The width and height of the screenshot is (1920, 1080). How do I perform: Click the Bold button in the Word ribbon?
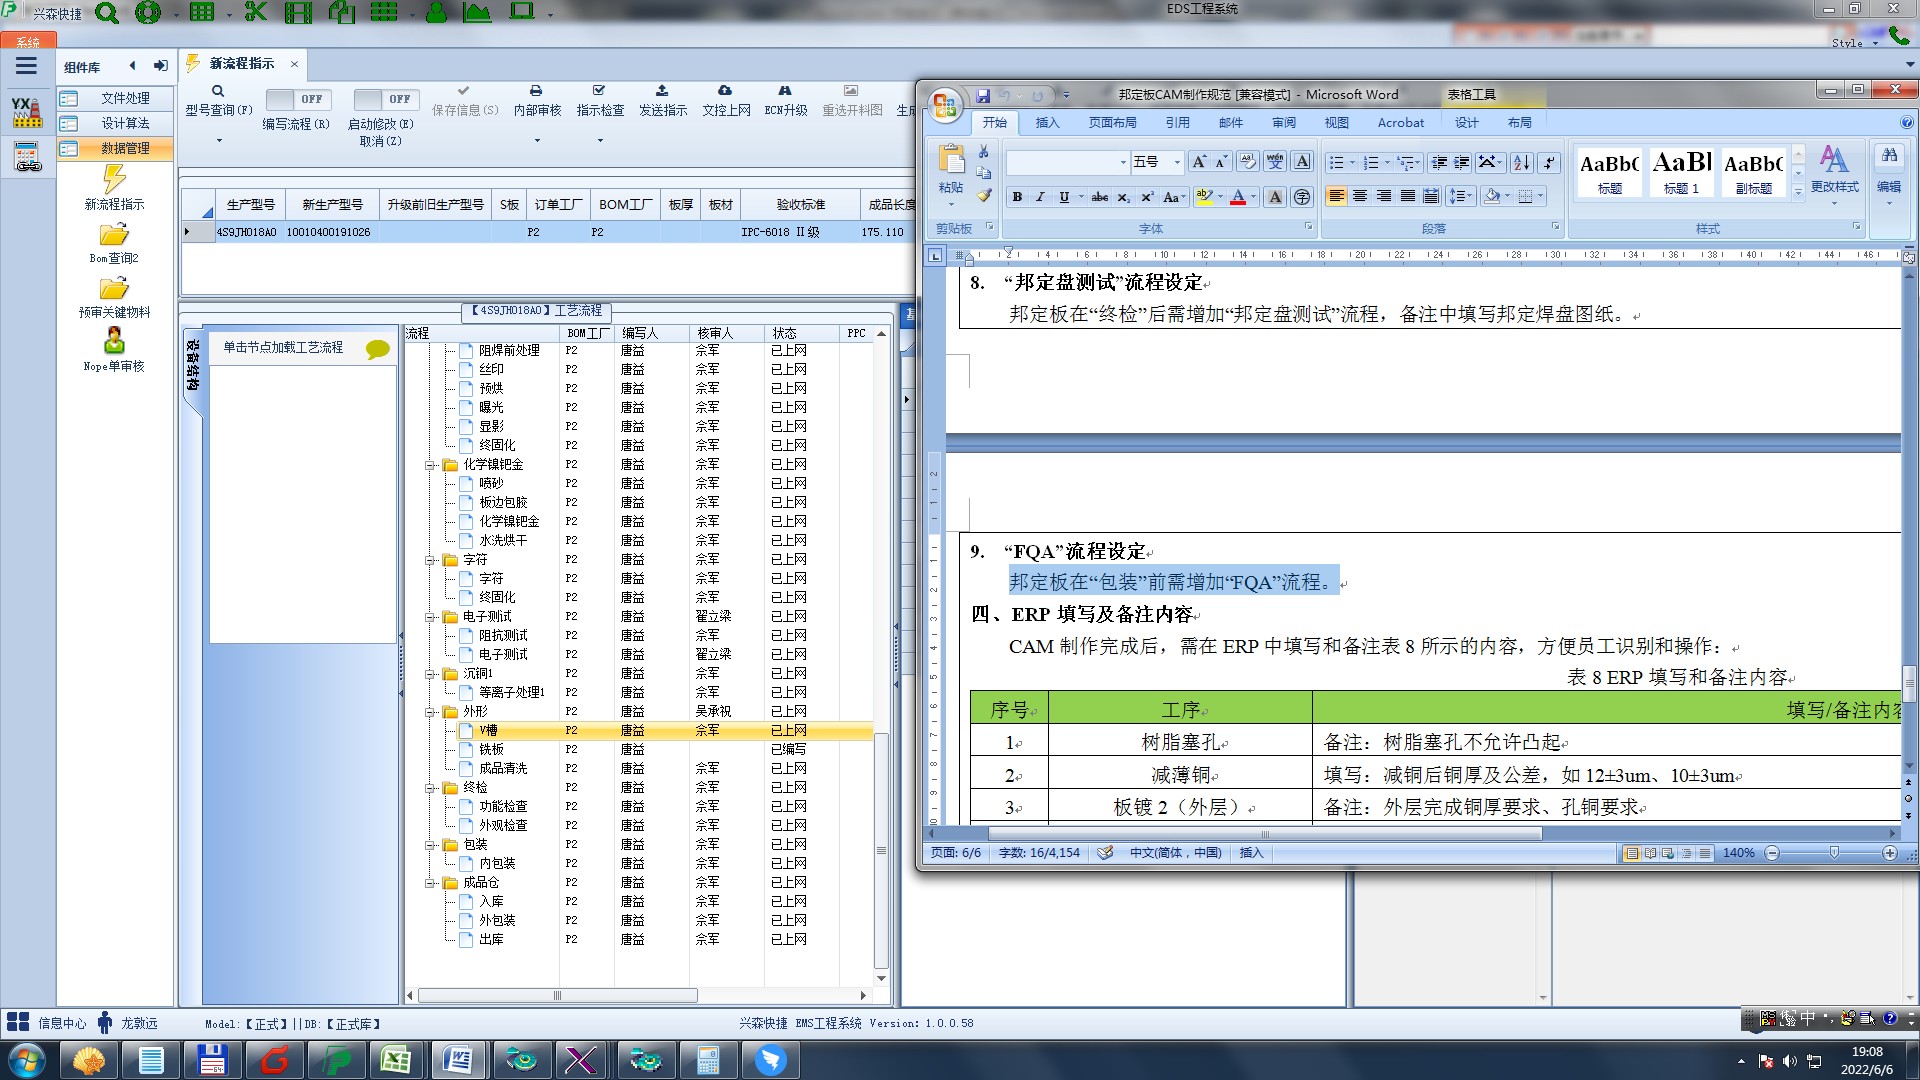click(x=1017, y=197)
